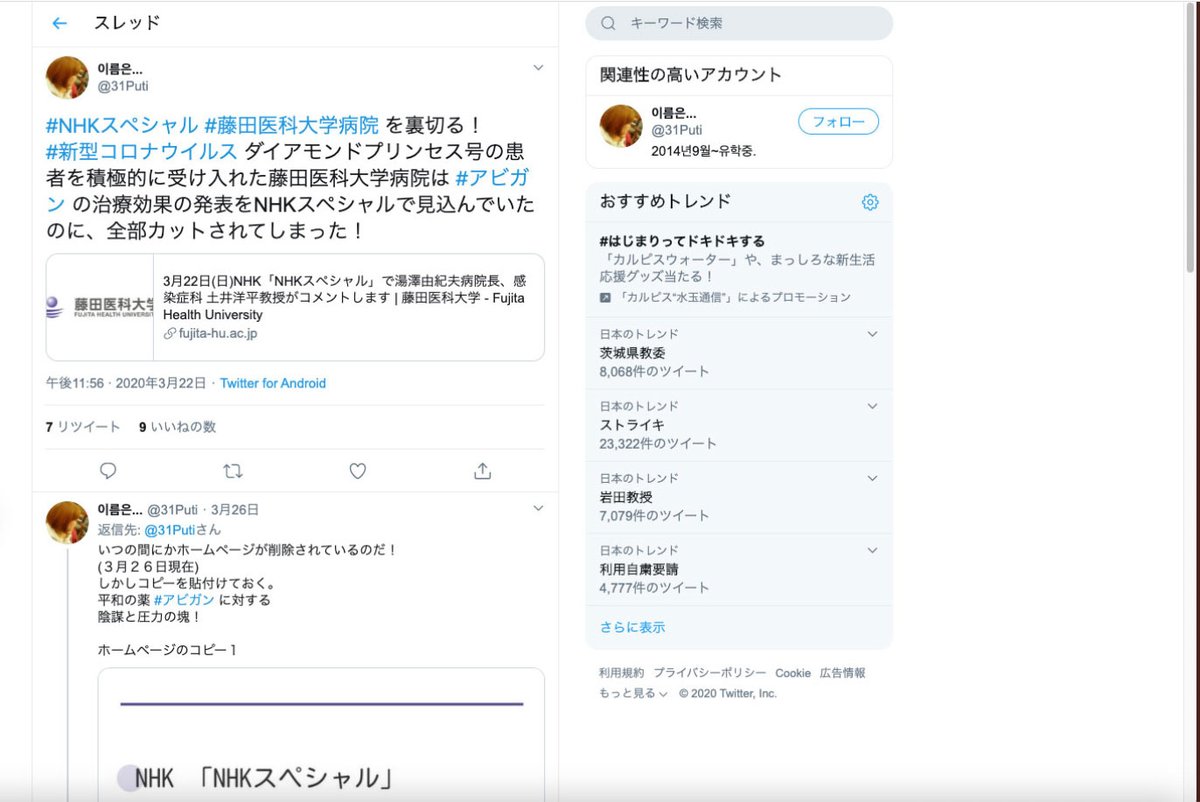Open the プライバシーポリシー footer link
This screenshot has height=802, width=1200.
710,673
